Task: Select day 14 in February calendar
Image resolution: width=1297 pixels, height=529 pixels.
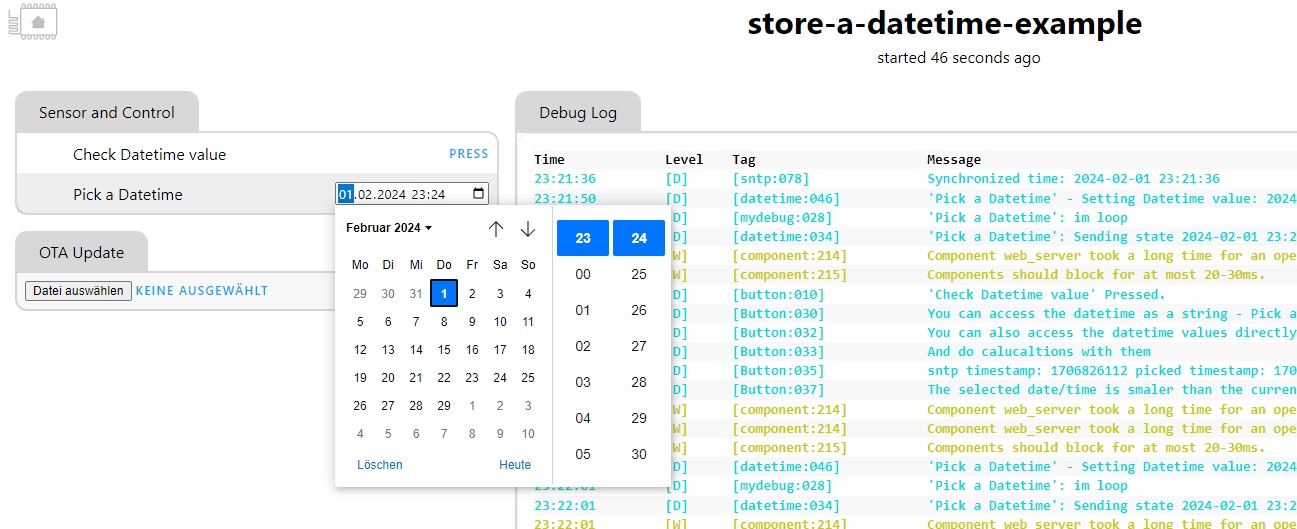Action: (416, 350)
